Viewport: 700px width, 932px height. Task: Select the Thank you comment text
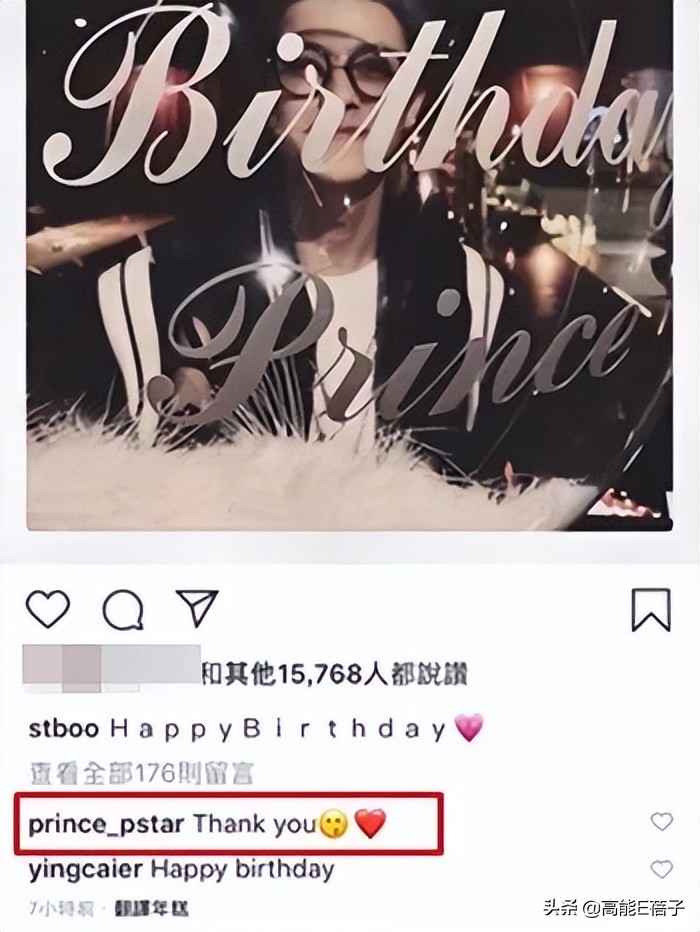(254, 824)
